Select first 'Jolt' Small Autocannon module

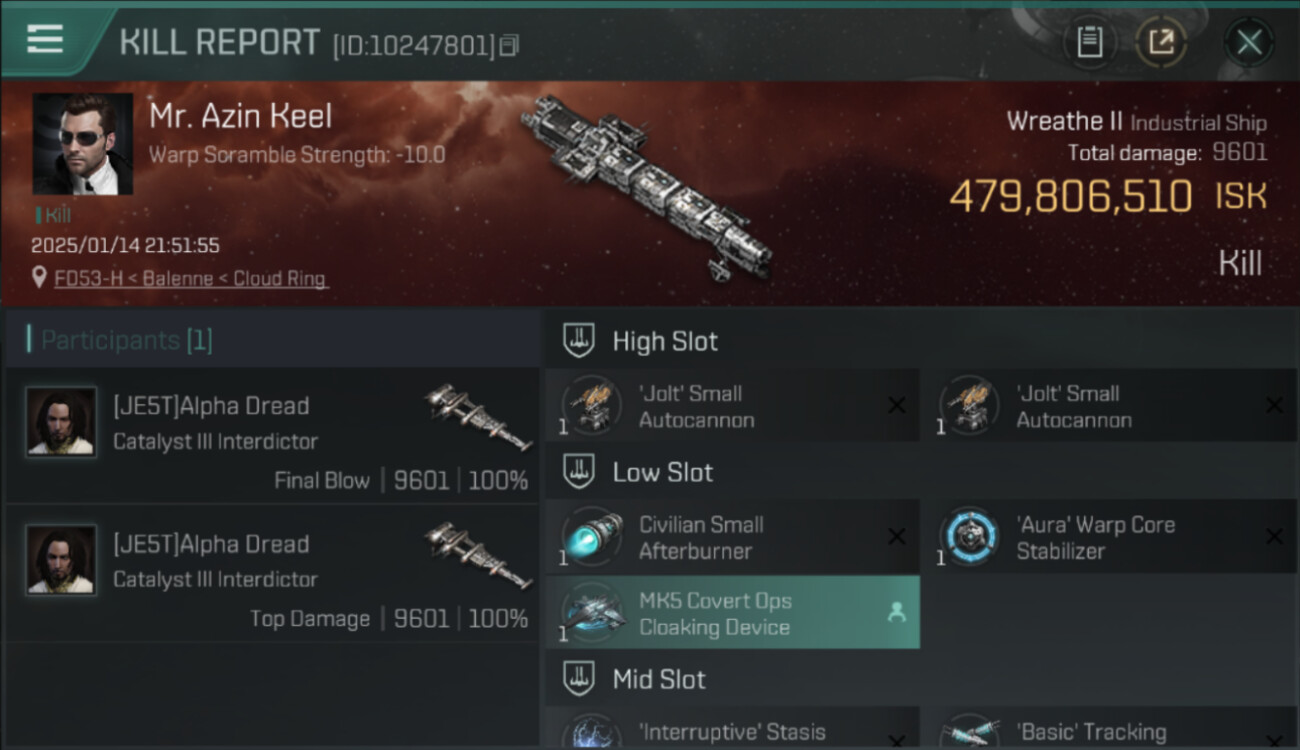click(732, 406)
